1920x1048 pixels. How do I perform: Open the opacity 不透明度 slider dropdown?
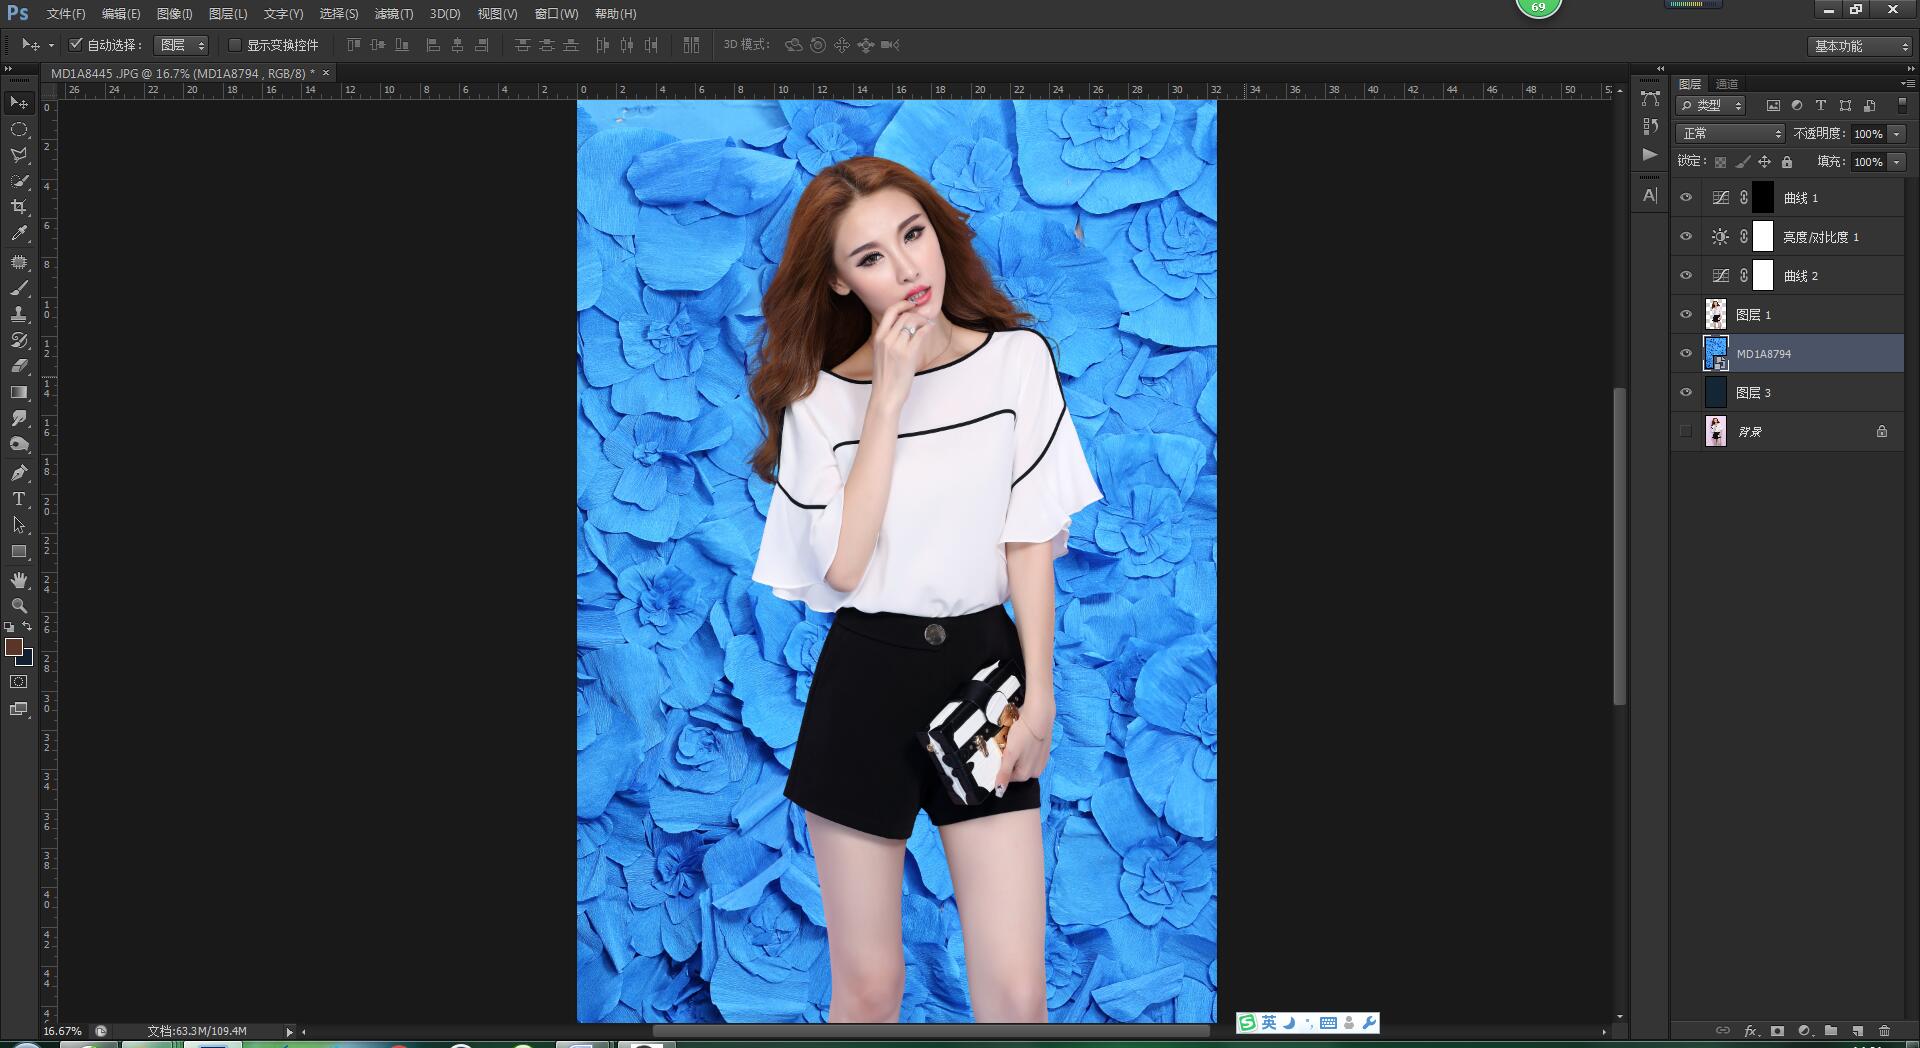(x=1897, y=134)
